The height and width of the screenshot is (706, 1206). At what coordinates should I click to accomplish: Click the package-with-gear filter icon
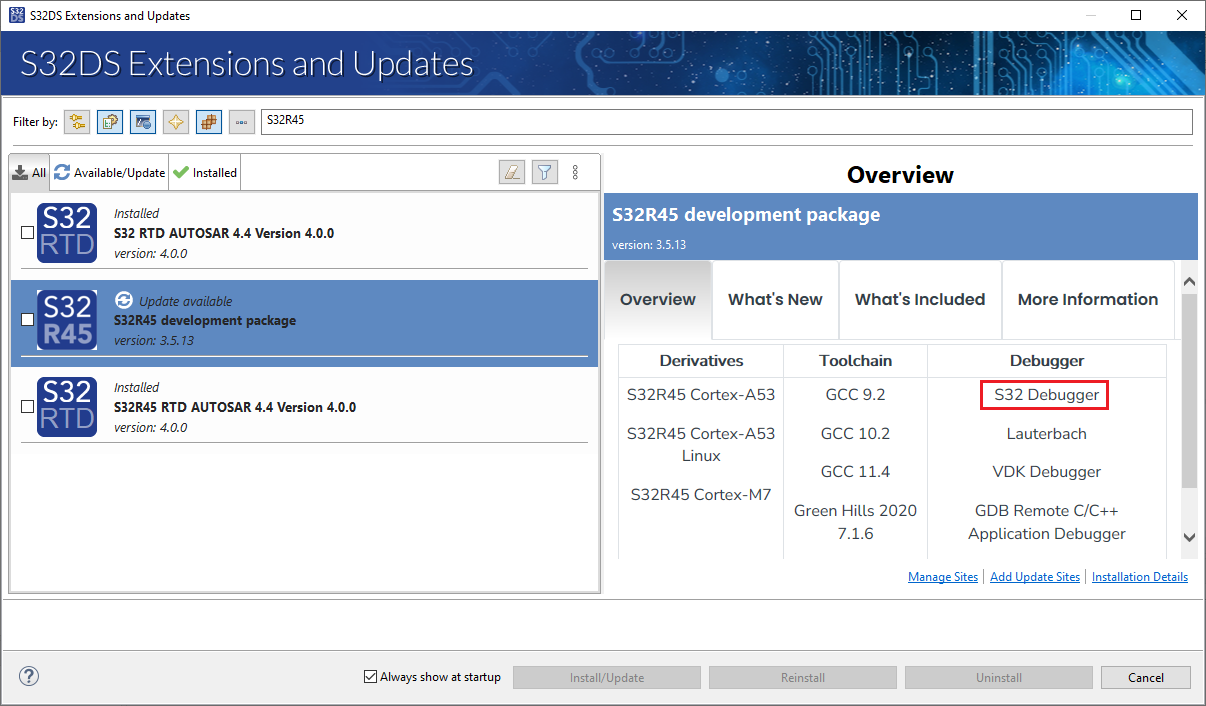point(110,121)
